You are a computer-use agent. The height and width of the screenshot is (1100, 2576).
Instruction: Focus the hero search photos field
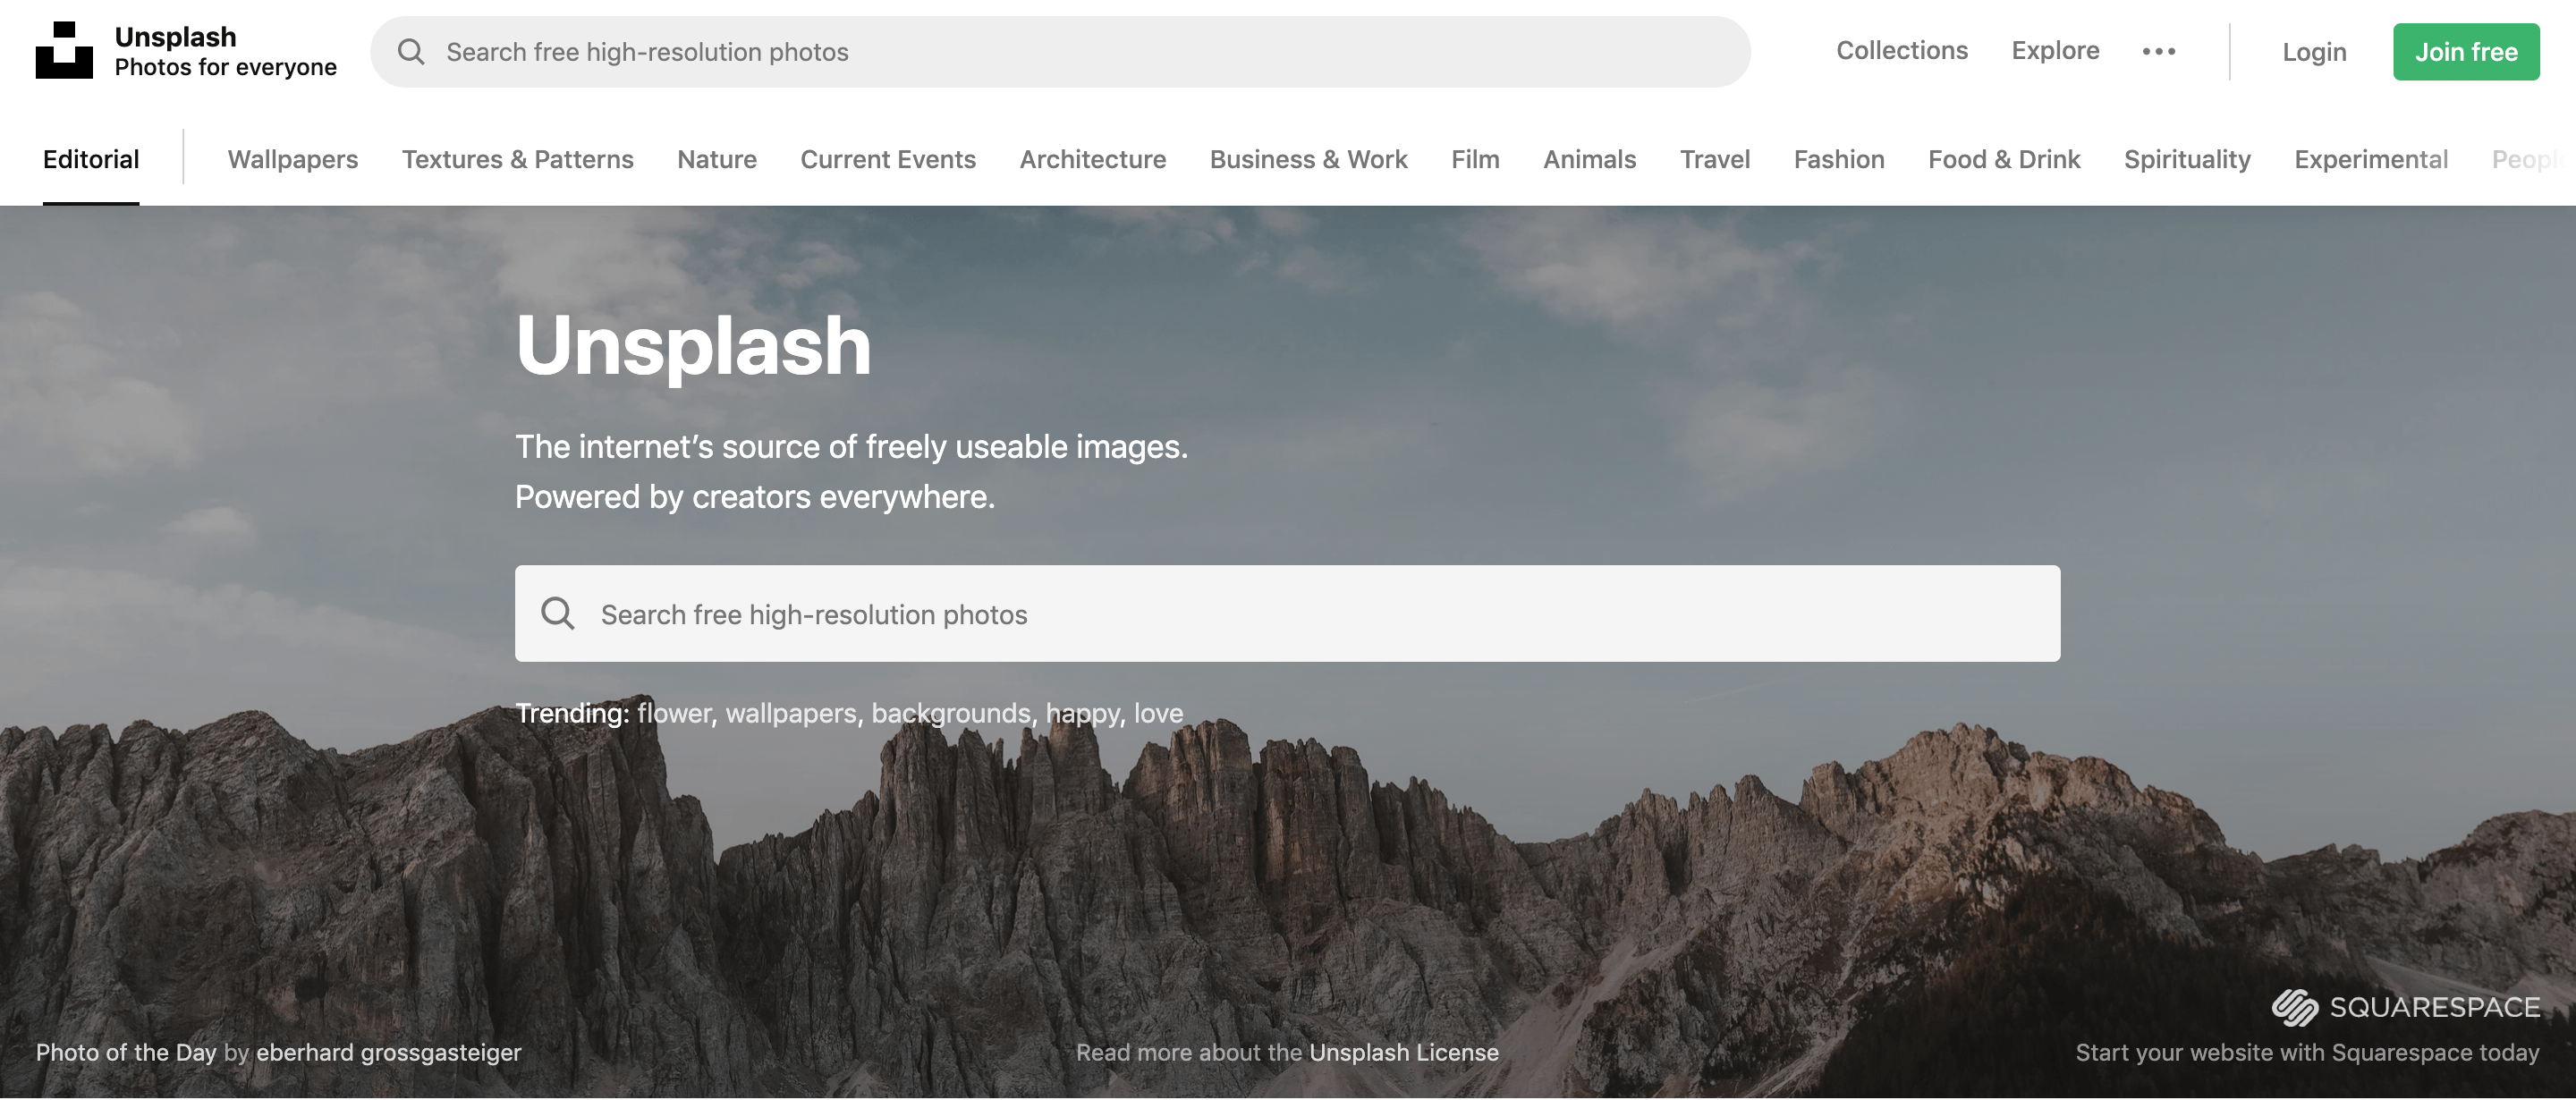[x=1287, y=613]
